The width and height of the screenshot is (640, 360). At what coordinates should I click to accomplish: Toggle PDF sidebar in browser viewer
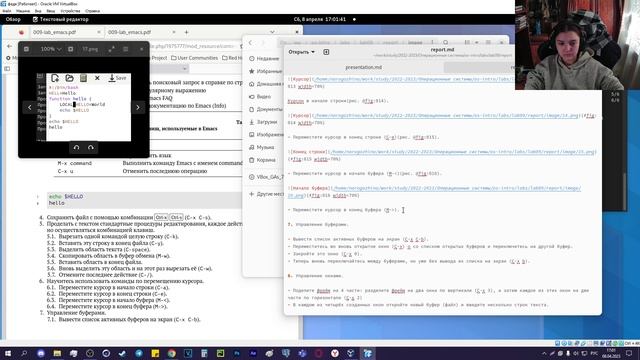tap(7, 68)
